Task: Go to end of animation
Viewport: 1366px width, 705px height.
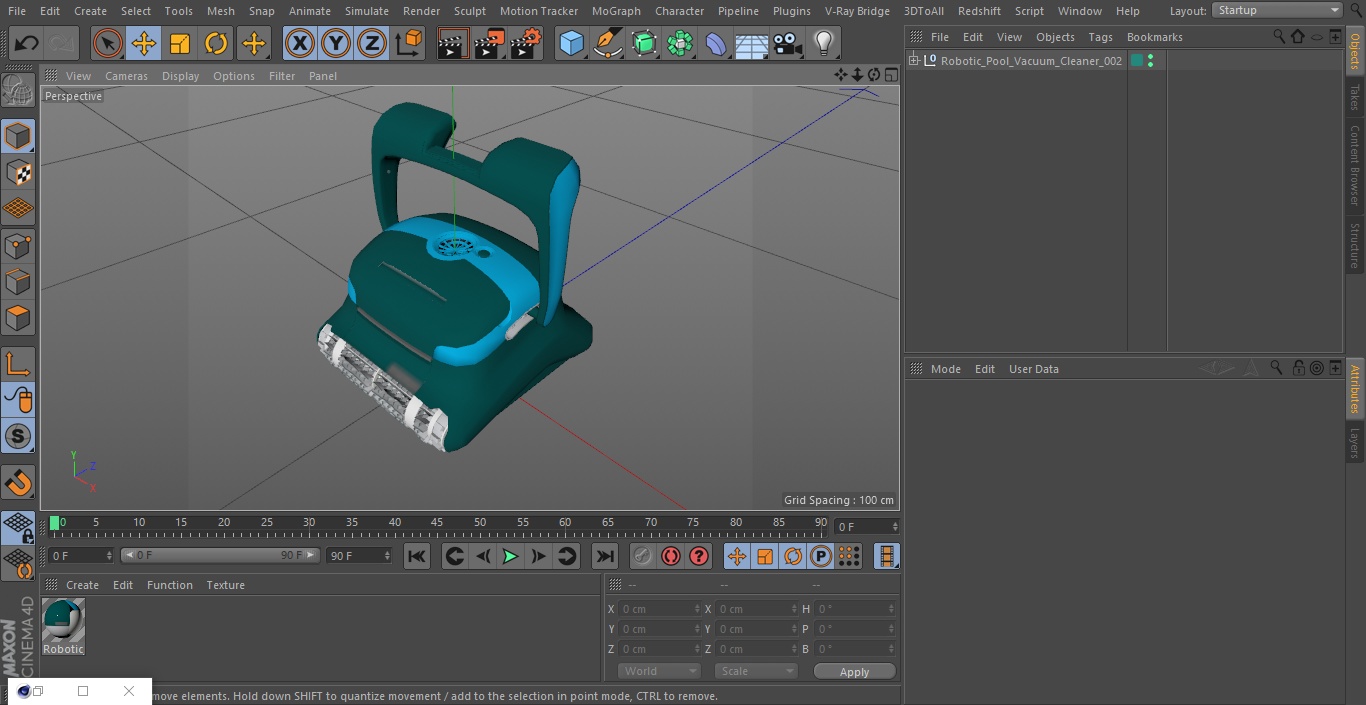Action: pos(605,556)
